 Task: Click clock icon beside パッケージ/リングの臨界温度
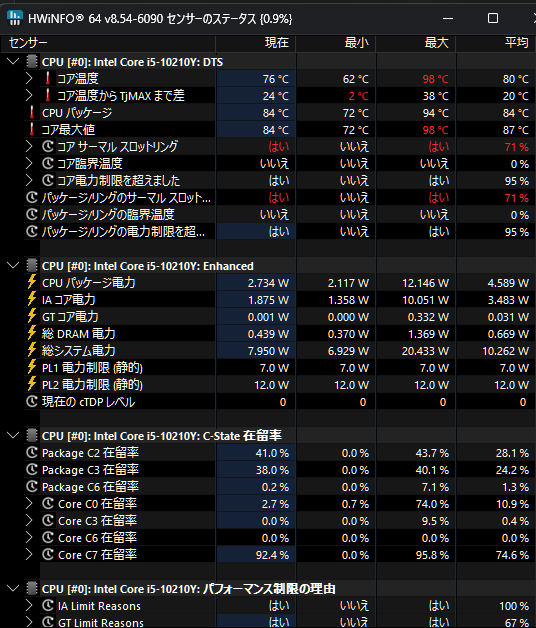(x=32, y=214)
